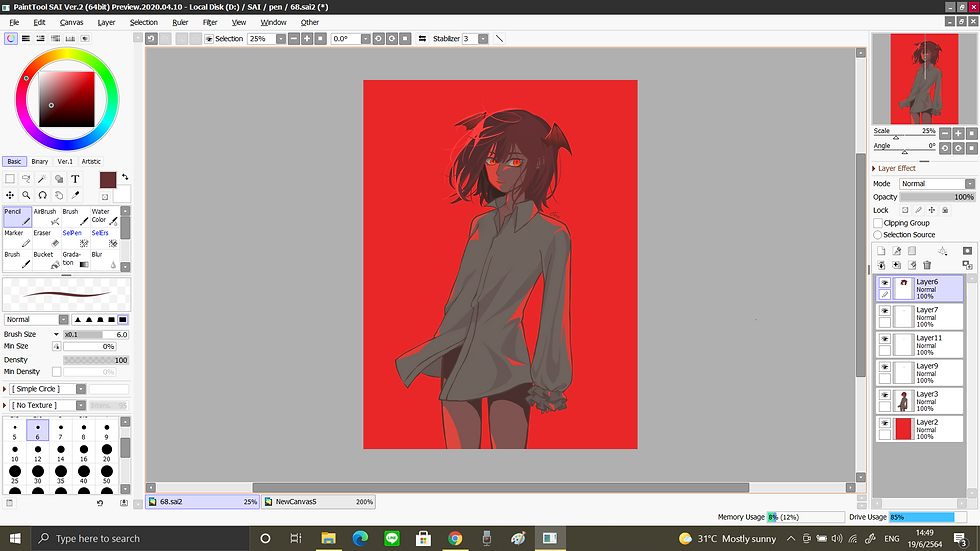The image size is (980, 551).
Task: Hide Layer3 with its eye icon
Action: [884, 395]
